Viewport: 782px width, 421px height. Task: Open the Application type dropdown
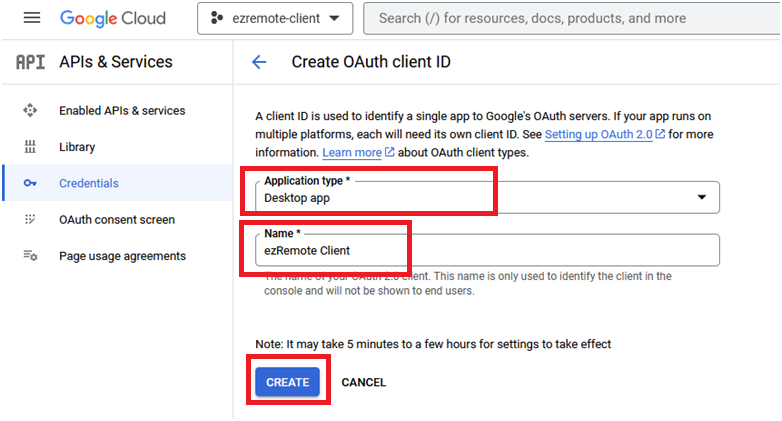click(487, 198)
